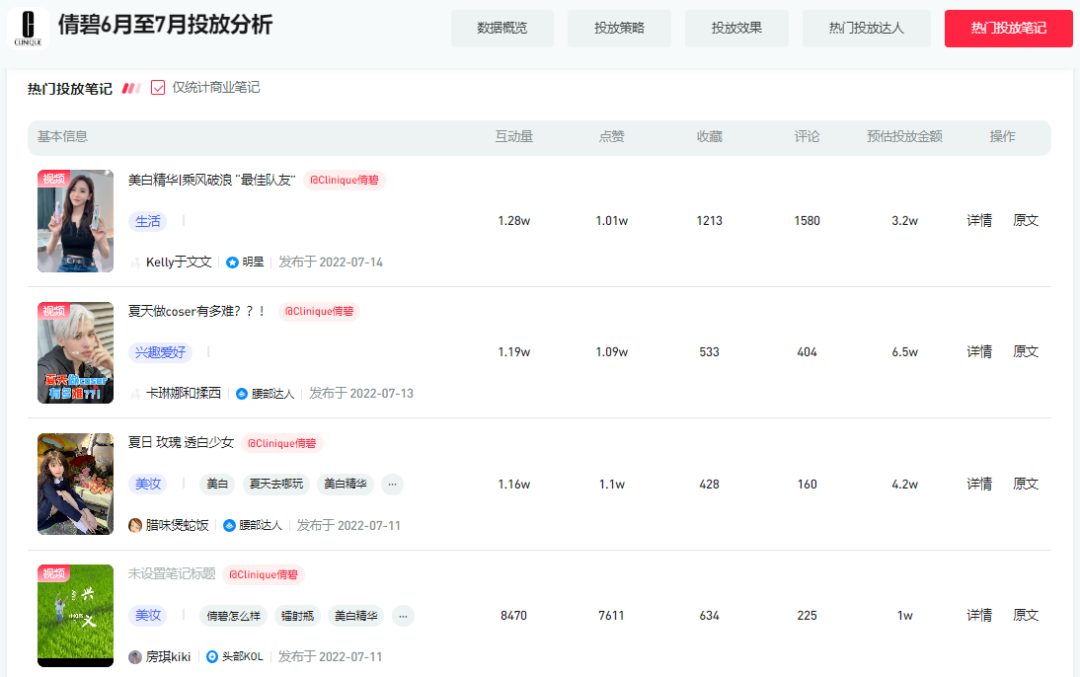Open the 热门投放达人 tab
The height and width of the screenshot is (677, 1080).
pyautogui.click(x=866, y=28)
